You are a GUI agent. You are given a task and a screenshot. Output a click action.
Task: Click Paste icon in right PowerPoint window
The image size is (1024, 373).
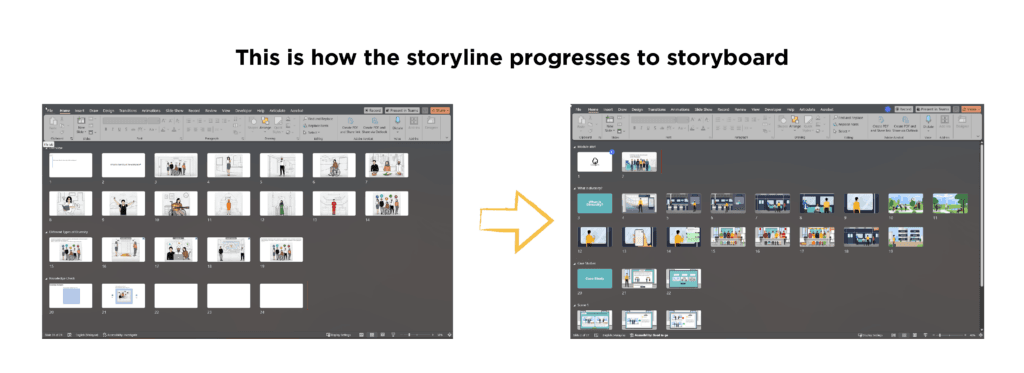point(581,121)
